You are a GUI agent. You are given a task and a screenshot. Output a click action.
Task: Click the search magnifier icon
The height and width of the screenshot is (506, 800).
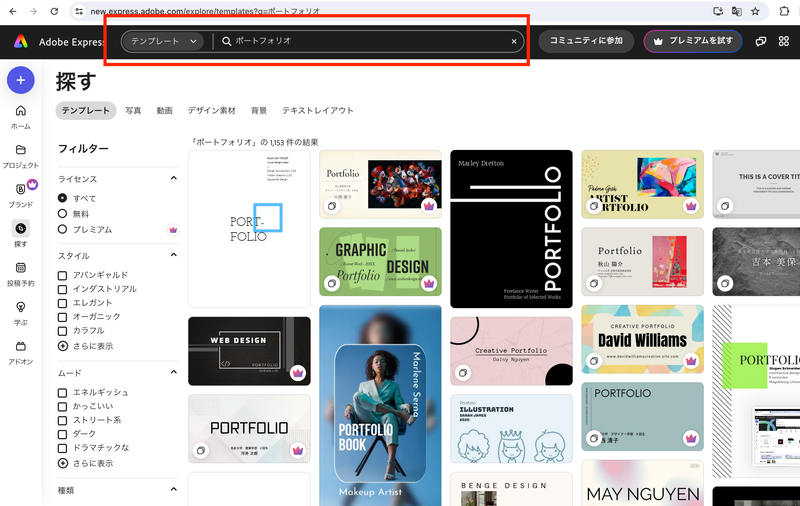[227, 41]
